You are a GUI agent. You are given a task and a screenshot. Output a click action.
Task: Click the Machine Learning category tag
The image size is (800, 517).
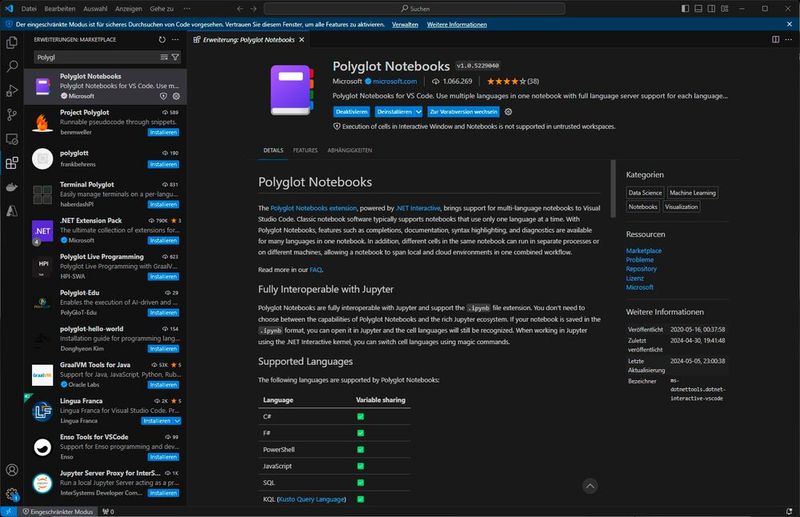tap(692, 192)
